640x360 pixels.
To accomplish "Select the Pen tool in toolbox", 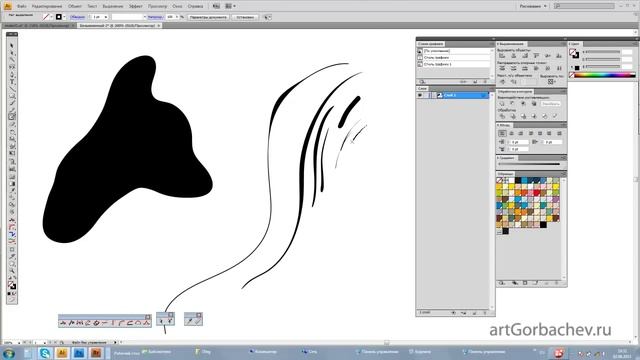I will 12,75.
